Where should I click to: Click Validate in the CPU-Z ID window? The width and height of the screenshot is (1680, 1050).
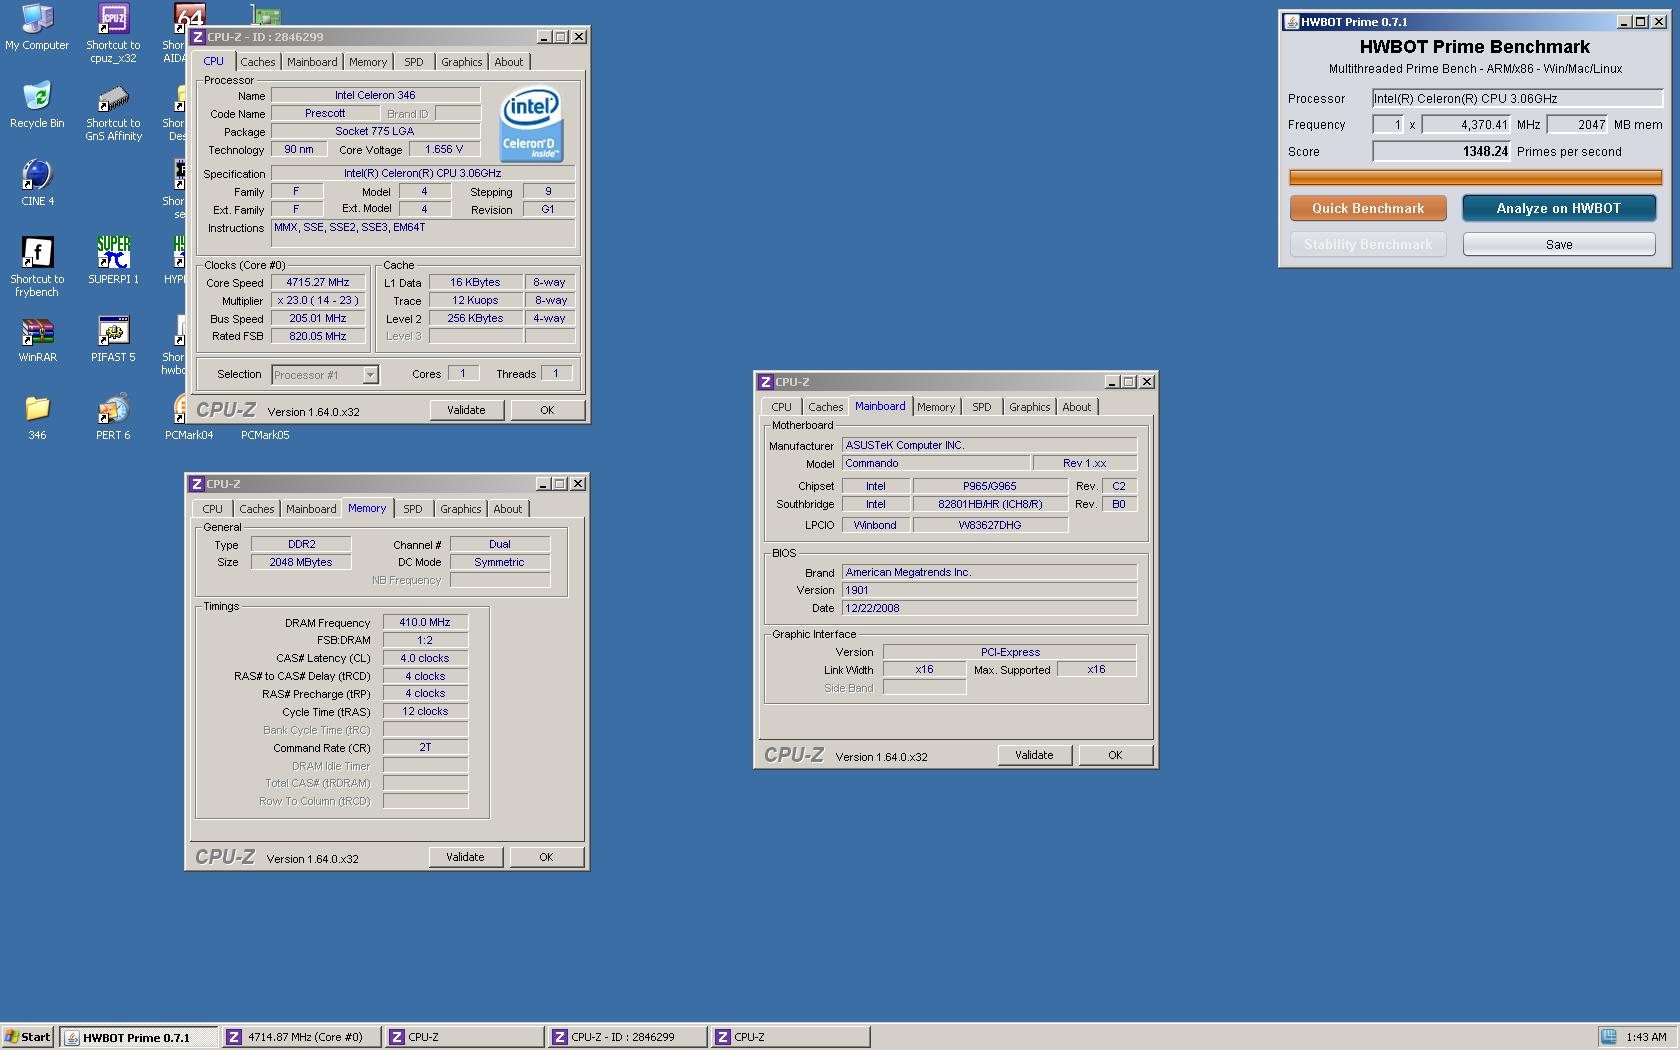pyautogui.click(x=466, y=410)
